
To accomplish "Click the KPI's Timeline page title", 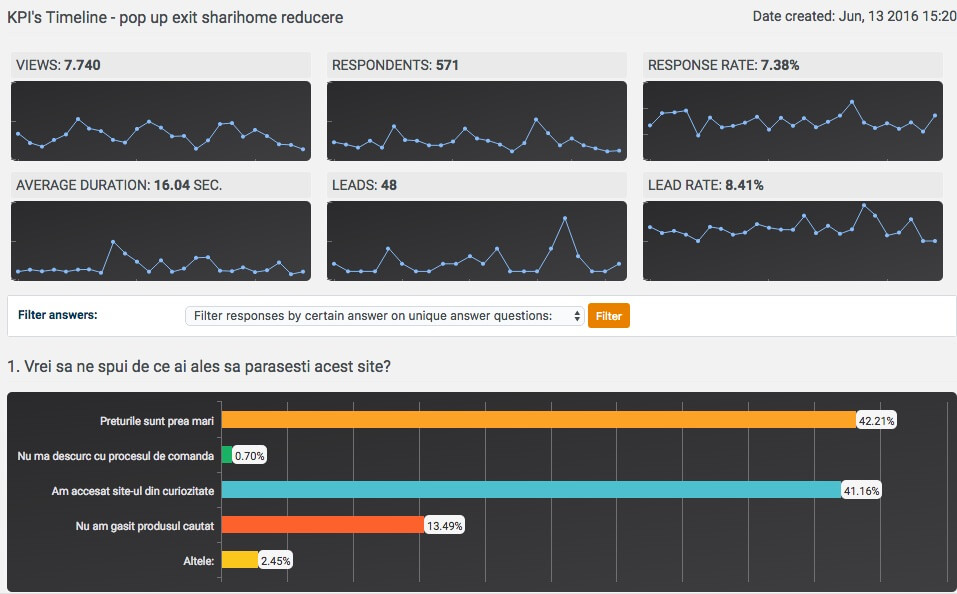I will click(x=175, y=17).
